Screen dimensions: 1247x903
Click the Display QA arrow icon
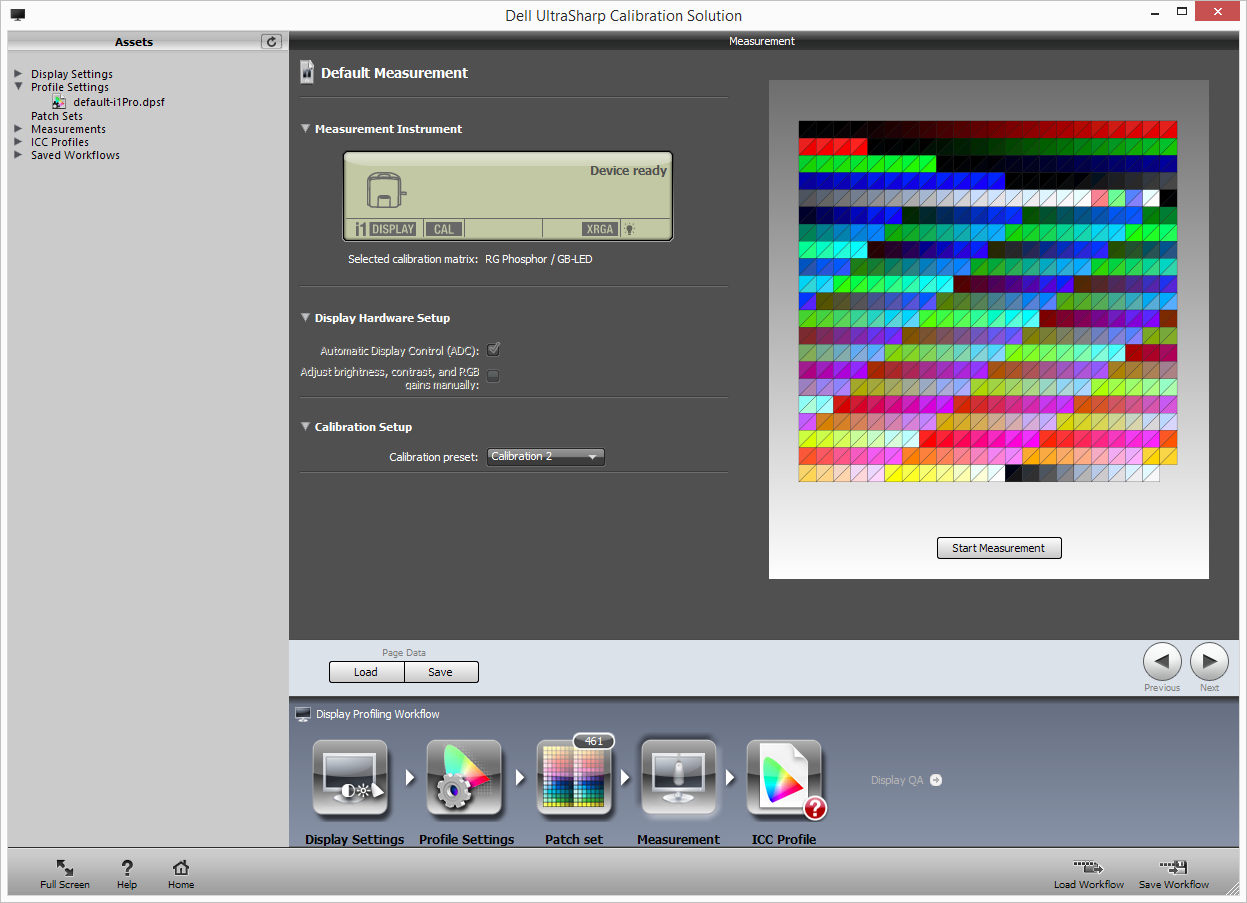pos(936,780)
